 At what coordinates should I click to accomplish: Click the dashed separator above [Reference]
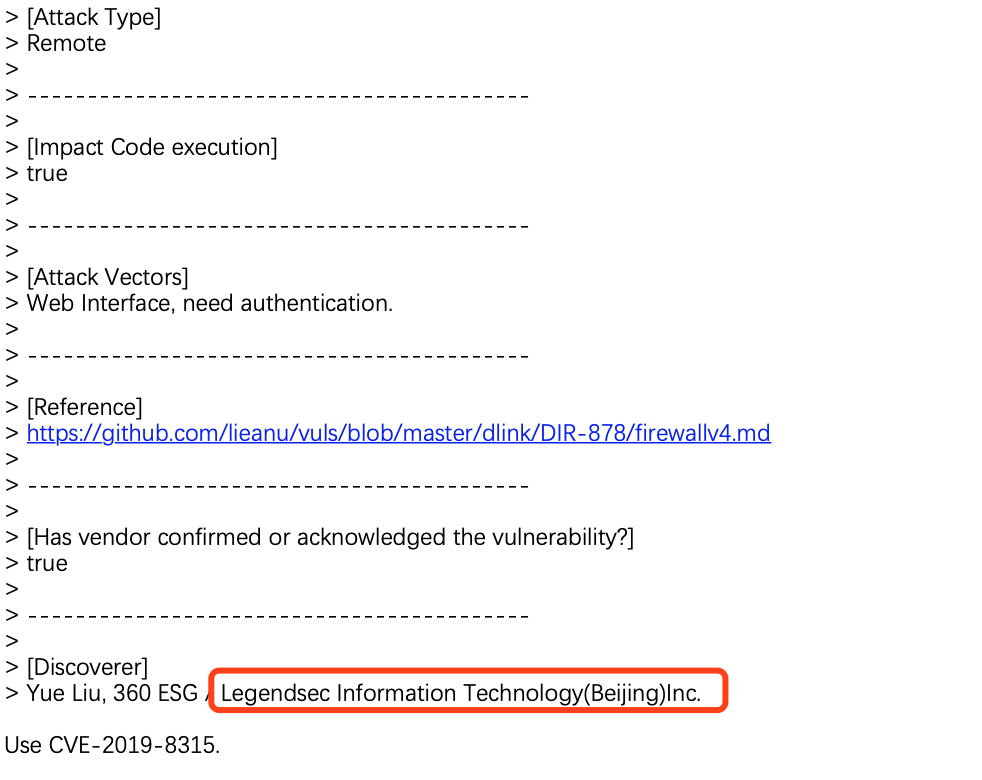tap(278, 356)
